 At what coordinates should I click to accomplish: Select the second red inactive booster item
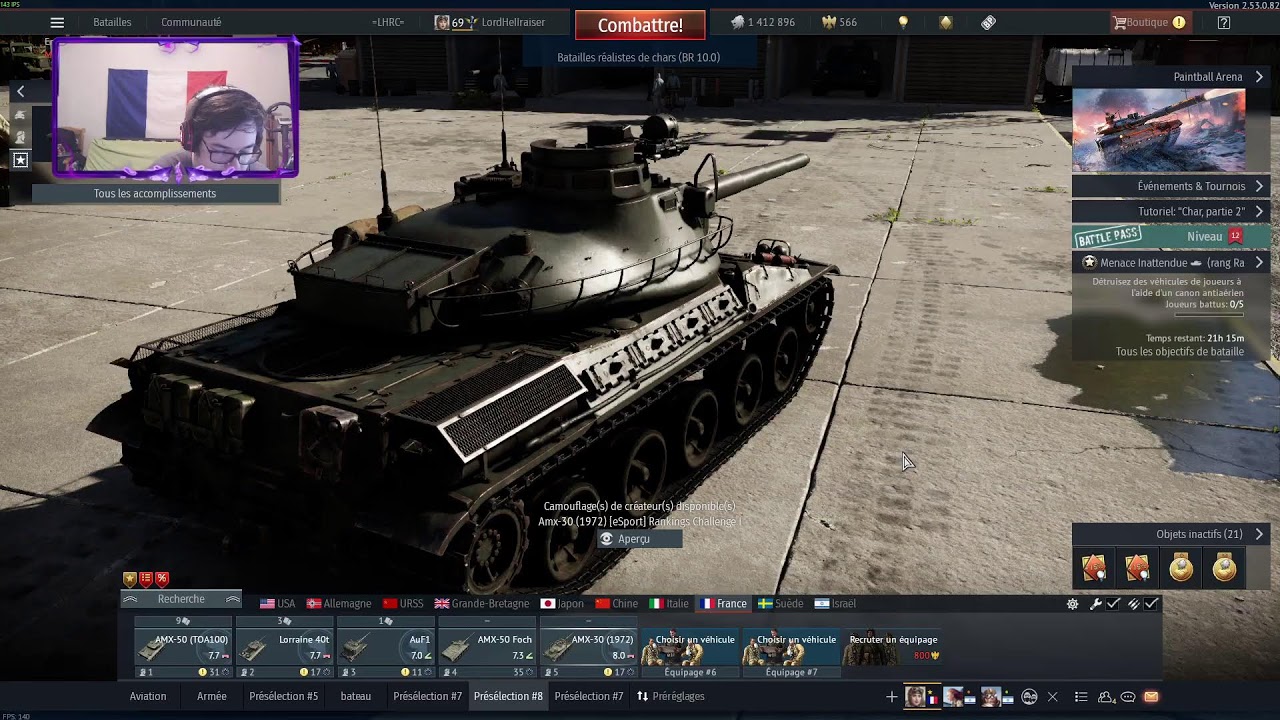coord(1137,568)
